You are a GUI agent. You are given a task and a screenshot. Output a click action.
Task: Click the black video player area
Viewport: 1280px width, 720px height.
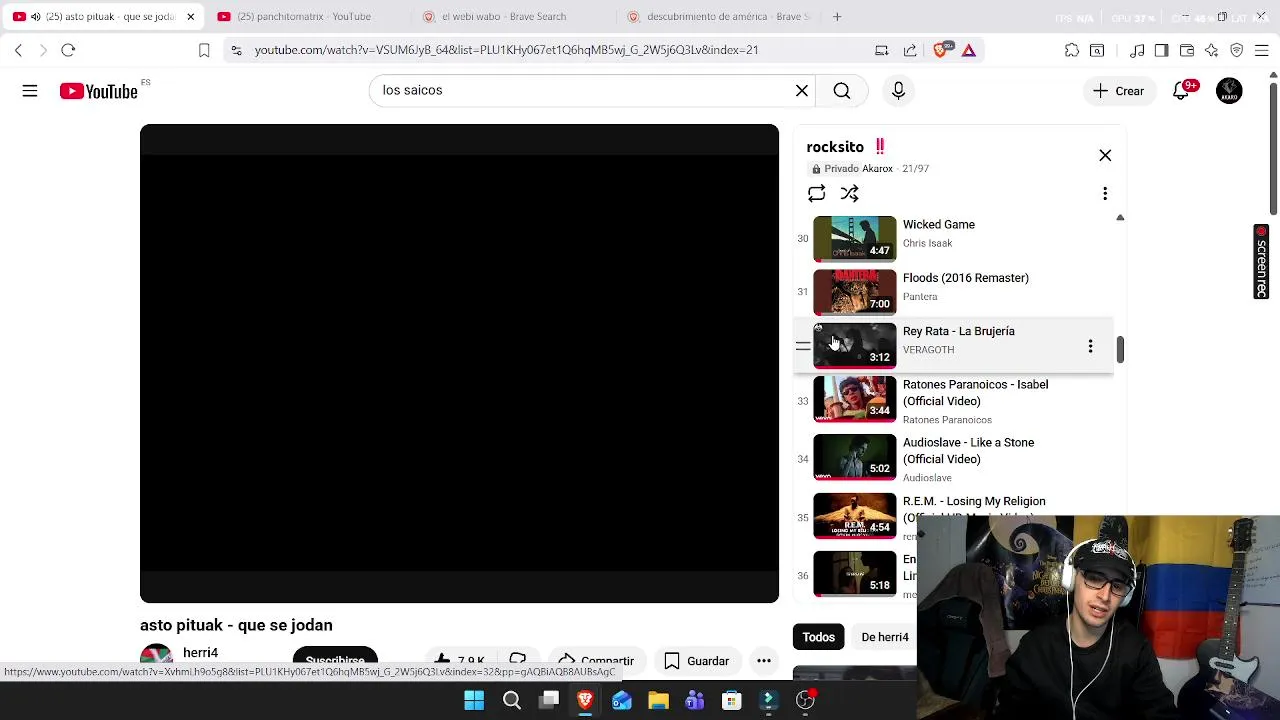click(459, 364)
